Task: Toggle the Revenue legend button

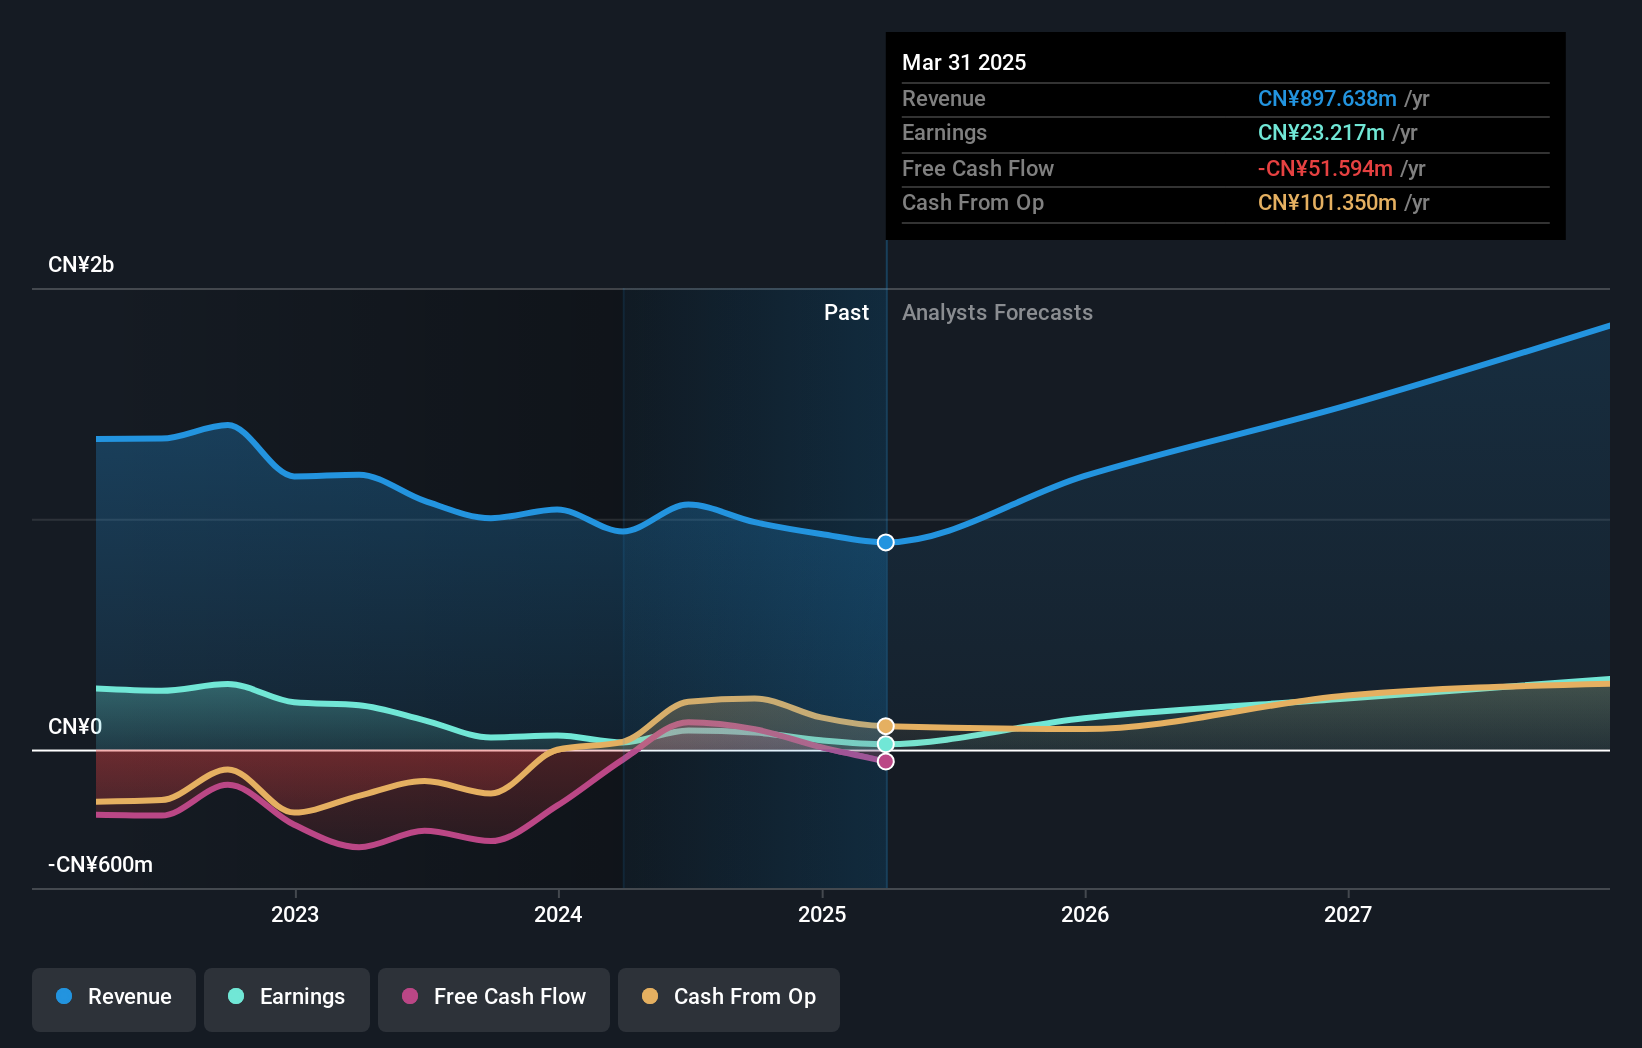Action: point(114,999)
